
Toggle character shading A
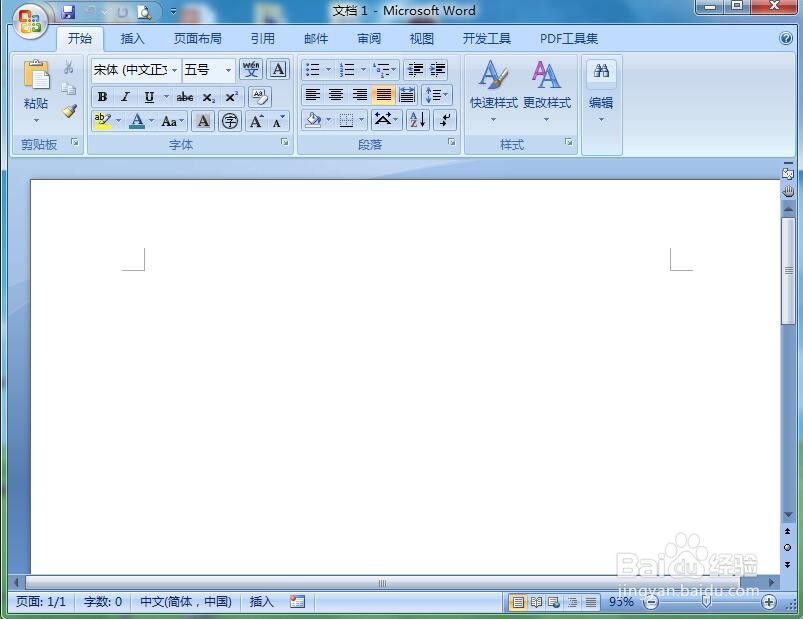pyautogui.click(x=203, y=121)
